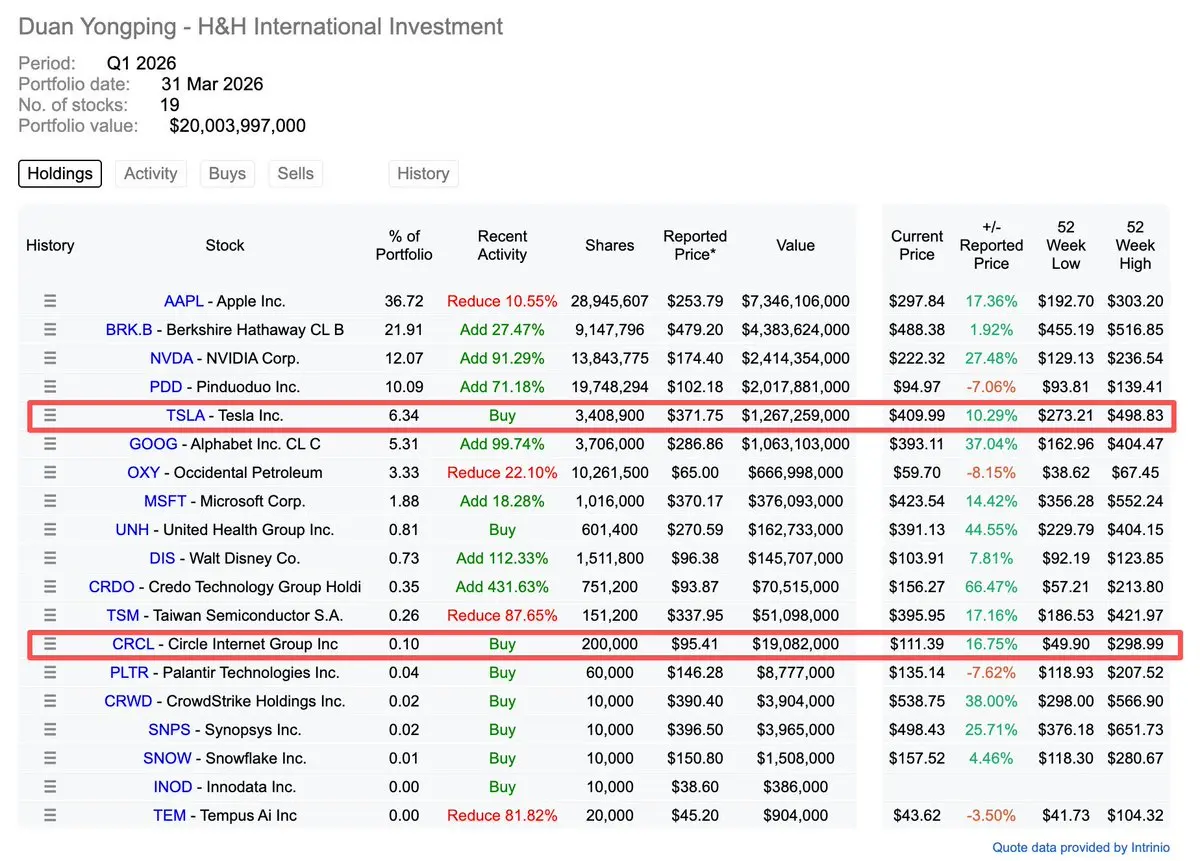
Task: Open the CRCL Circle Internet Group link
Action: (225, 644)
